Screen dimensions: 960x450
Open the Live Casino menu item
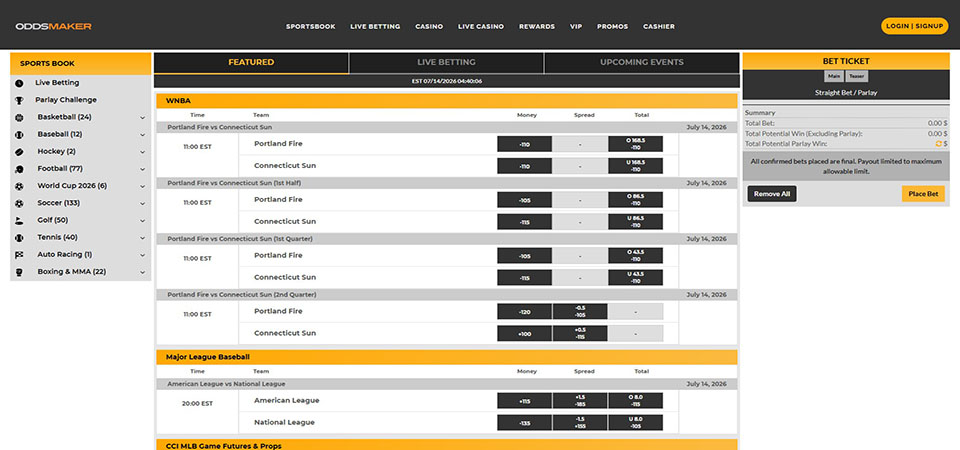click(481, 26)
